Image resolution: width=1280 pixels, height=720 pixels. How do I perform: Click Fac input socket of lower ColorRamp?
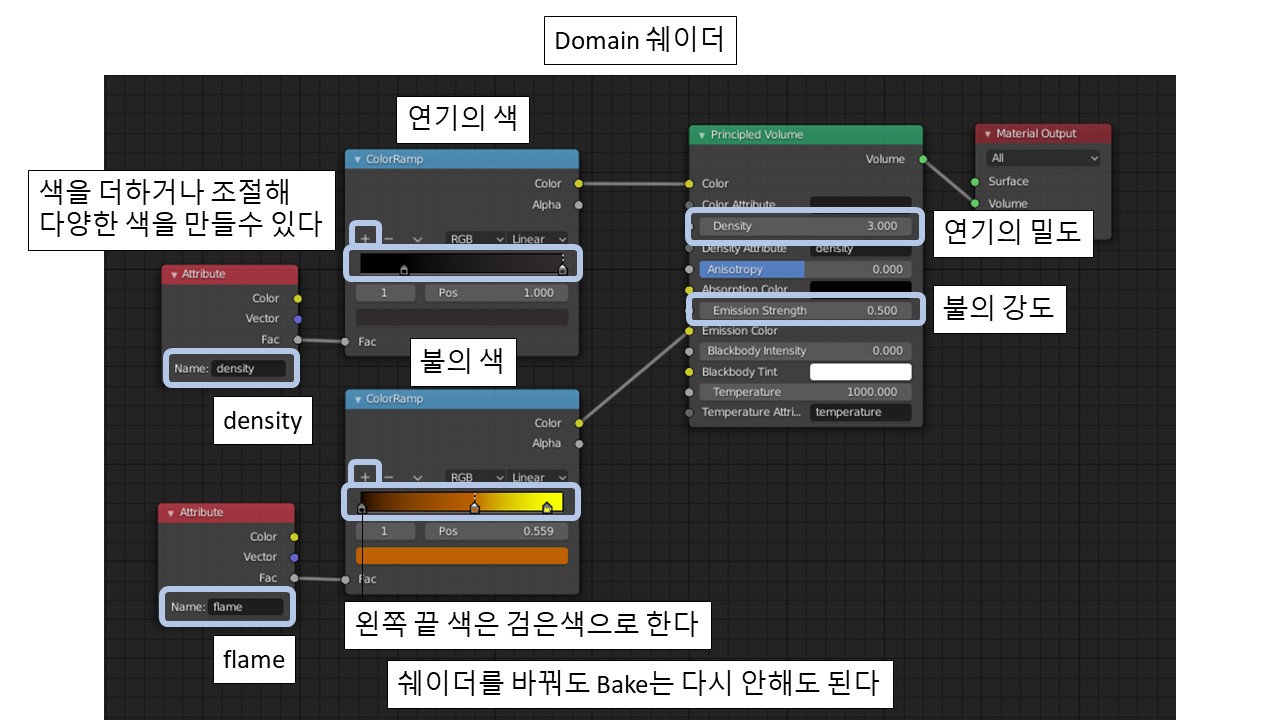[346, 579]
